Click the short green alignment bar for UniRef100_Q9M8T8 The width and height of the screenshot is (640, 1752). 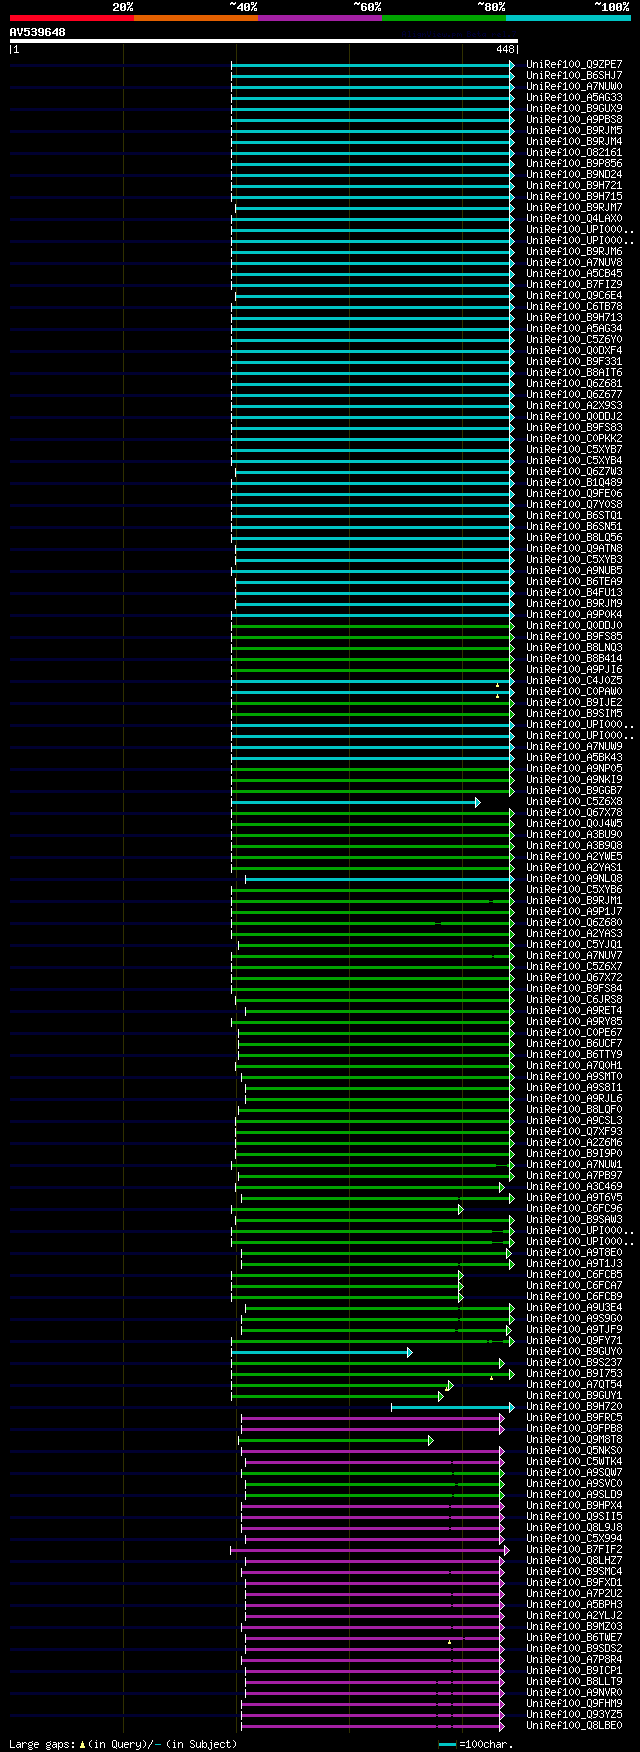[x=336, y=1440]
